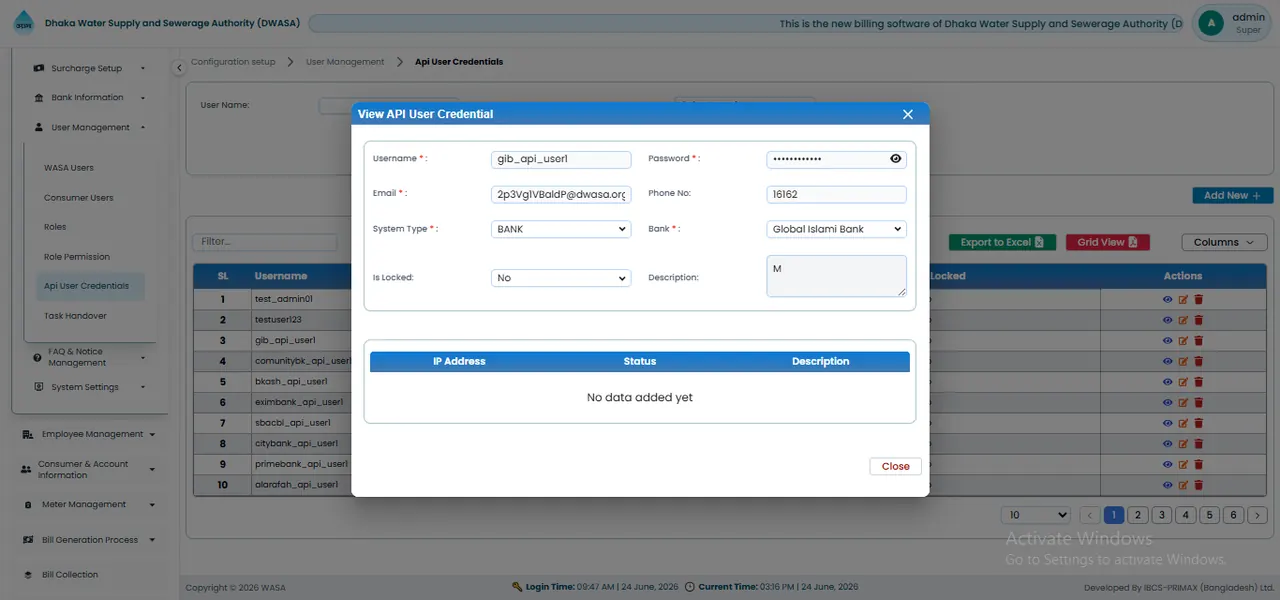
Task: Expand Meter Management menu
Action: tap(88, 504)
